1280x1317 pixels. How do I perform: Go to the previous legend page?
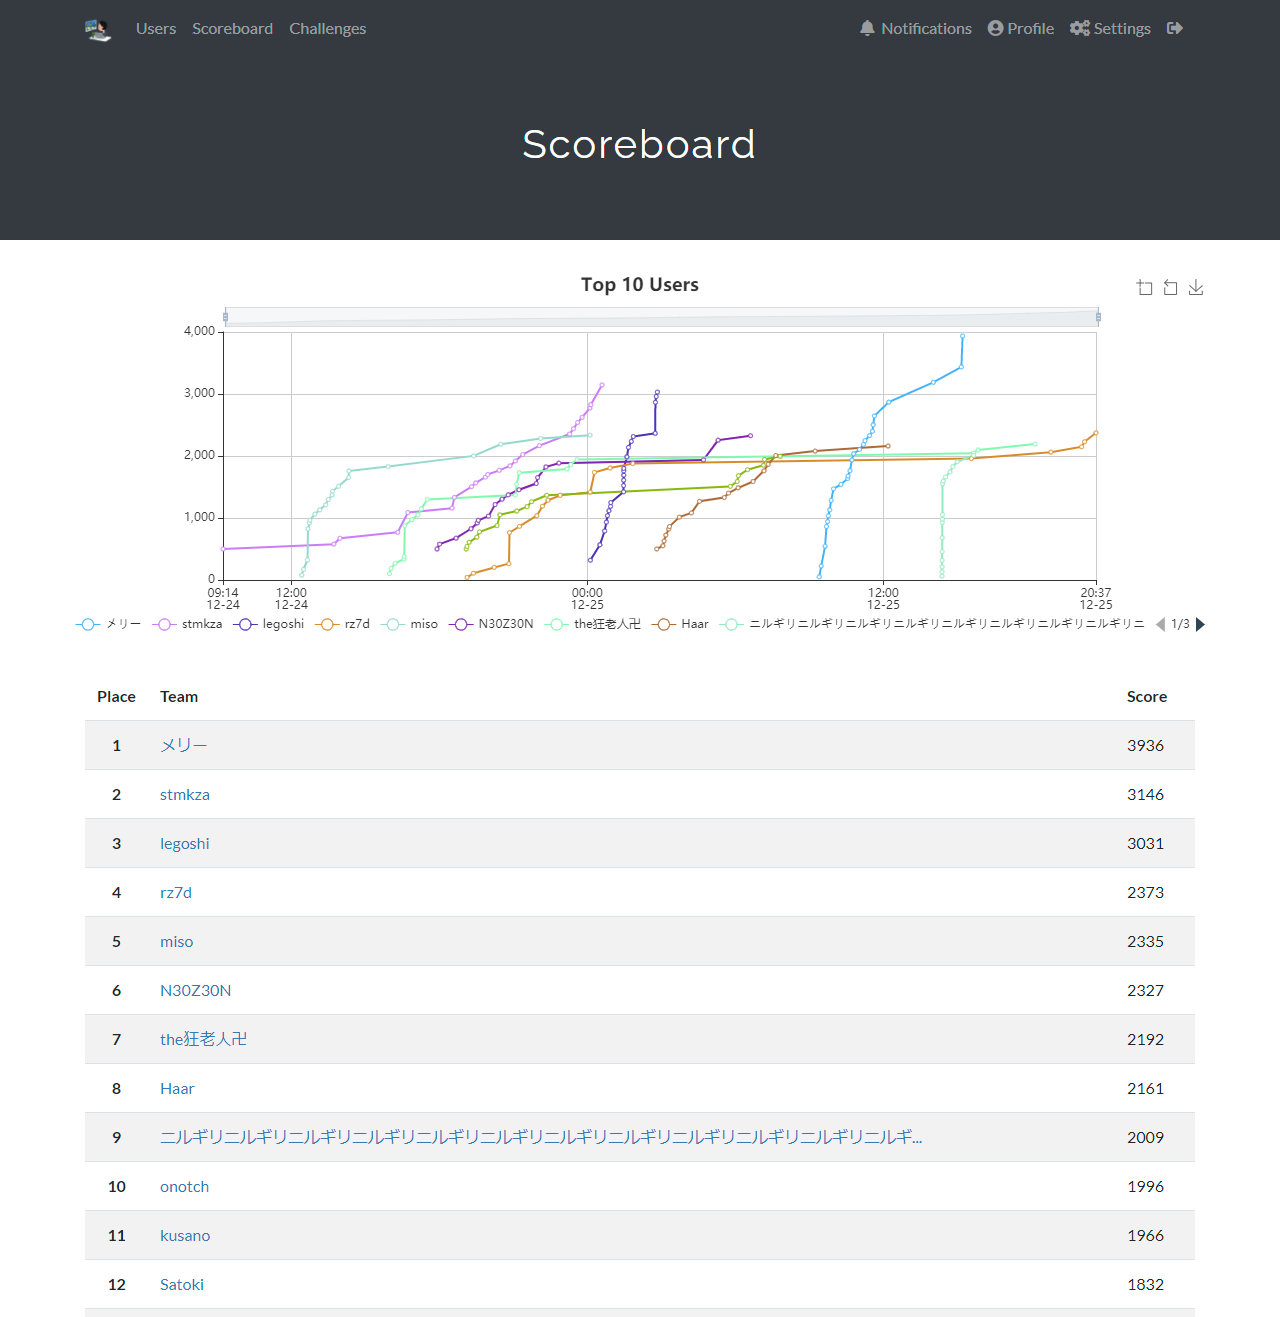click(x=1161, y=624)
